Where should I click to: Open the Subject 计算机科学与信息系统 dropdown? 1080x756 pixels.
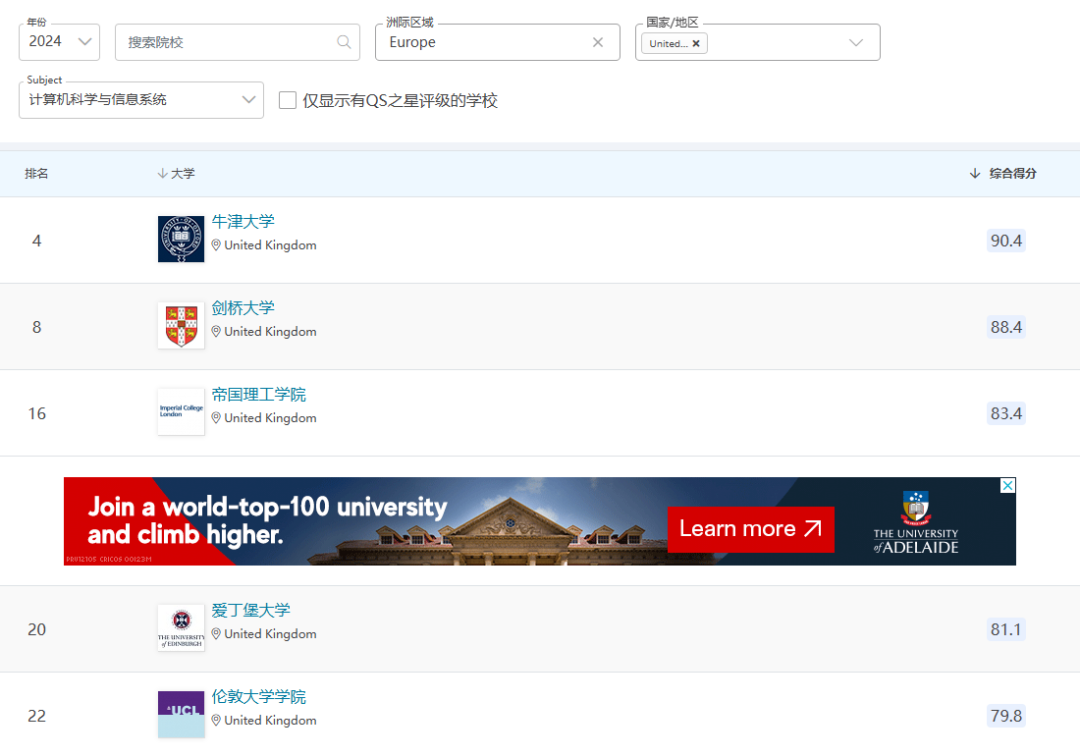pos(141,100)
